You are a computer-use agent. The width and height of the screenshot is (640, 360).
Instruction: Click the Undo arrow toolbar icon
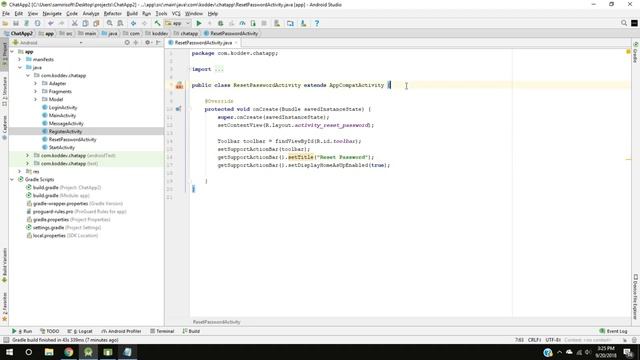pyautogui.click(x=51, y=23)
